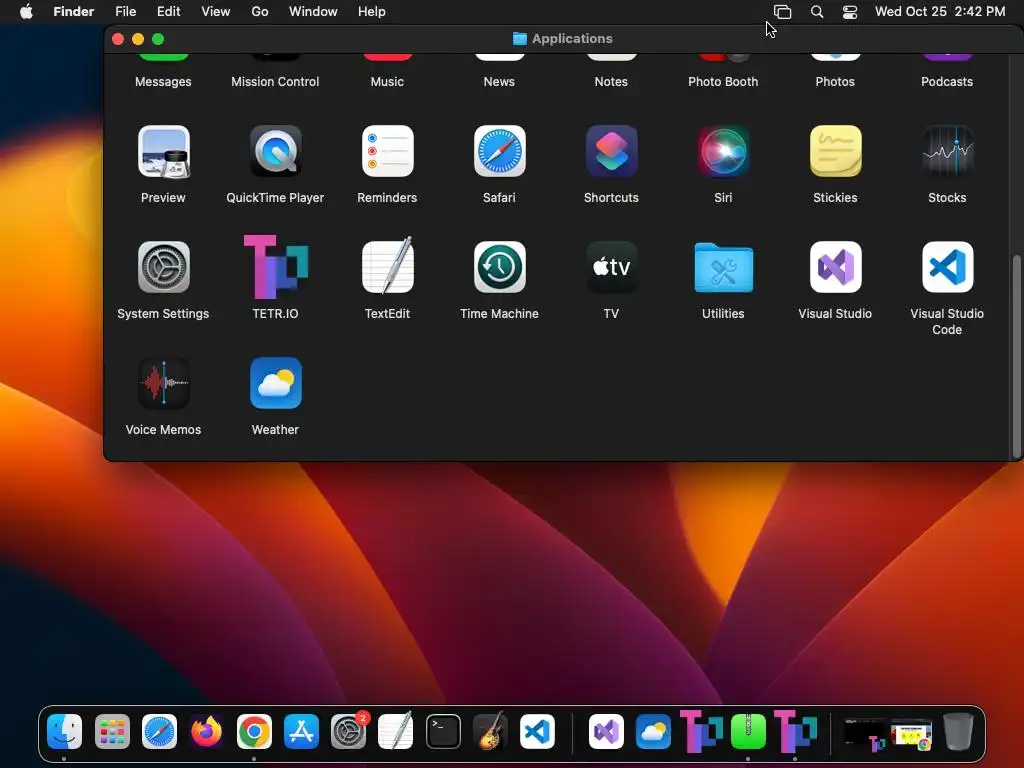Image resolution: width=1024 pixels, height=768 pixels.
Task: Select the Apple TV app icon
Action: (611, 267)
